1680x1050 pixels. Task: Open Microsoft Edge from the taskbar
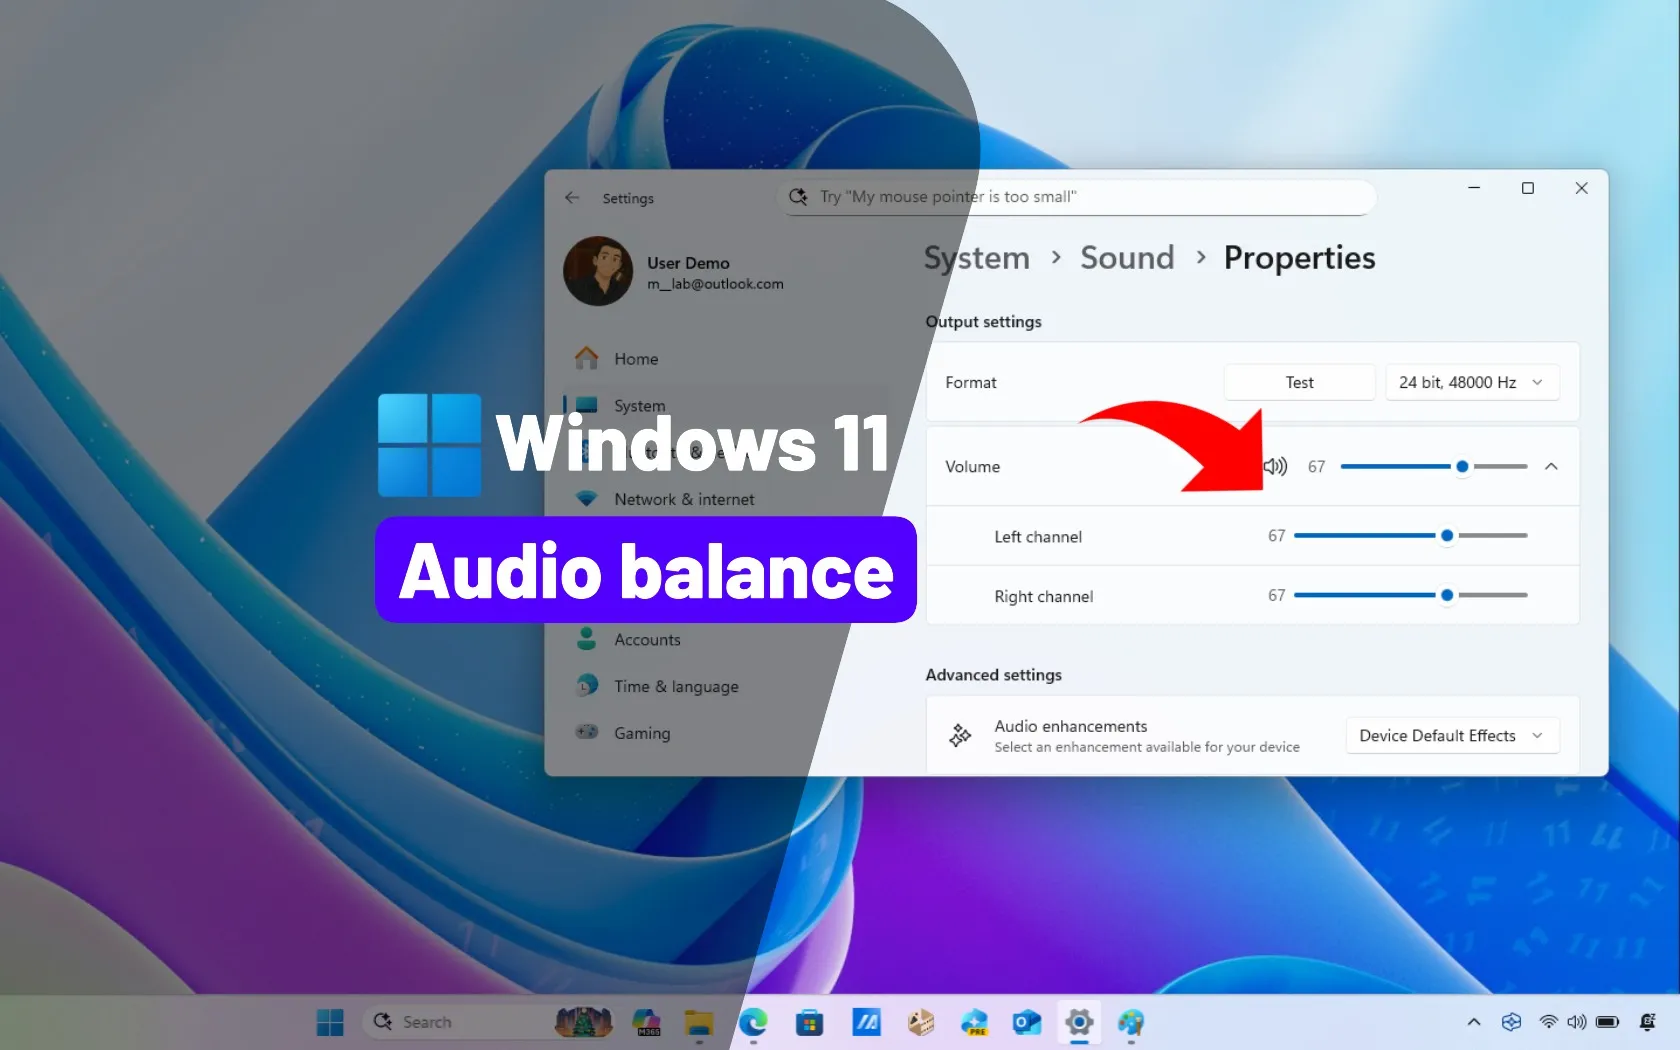(x=753, y=1022)
